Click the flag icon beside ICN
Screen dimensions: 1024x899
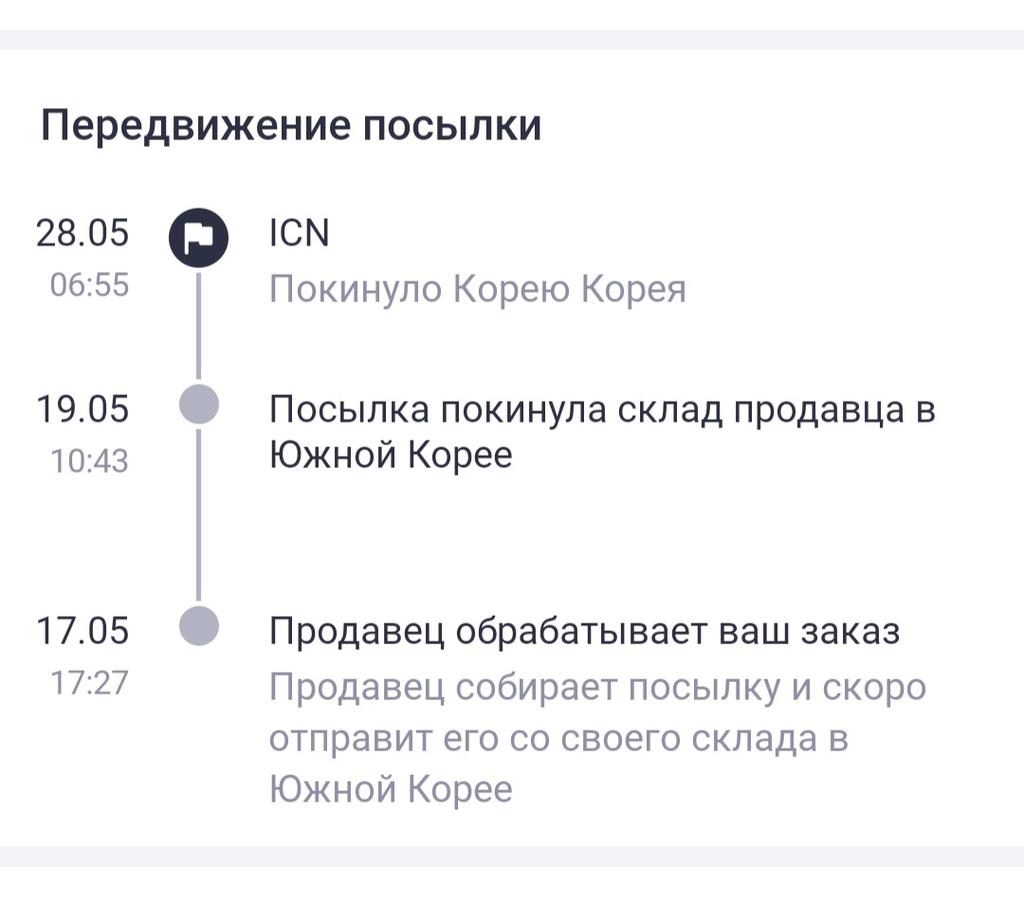pyautogui.click(x=198, y=238)
